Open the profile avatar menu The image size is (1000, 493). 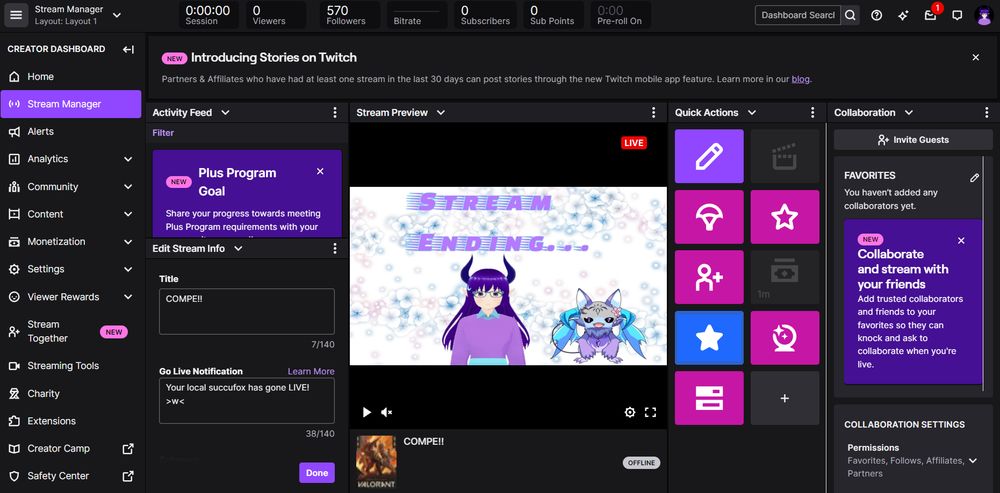tap(984, 15)
